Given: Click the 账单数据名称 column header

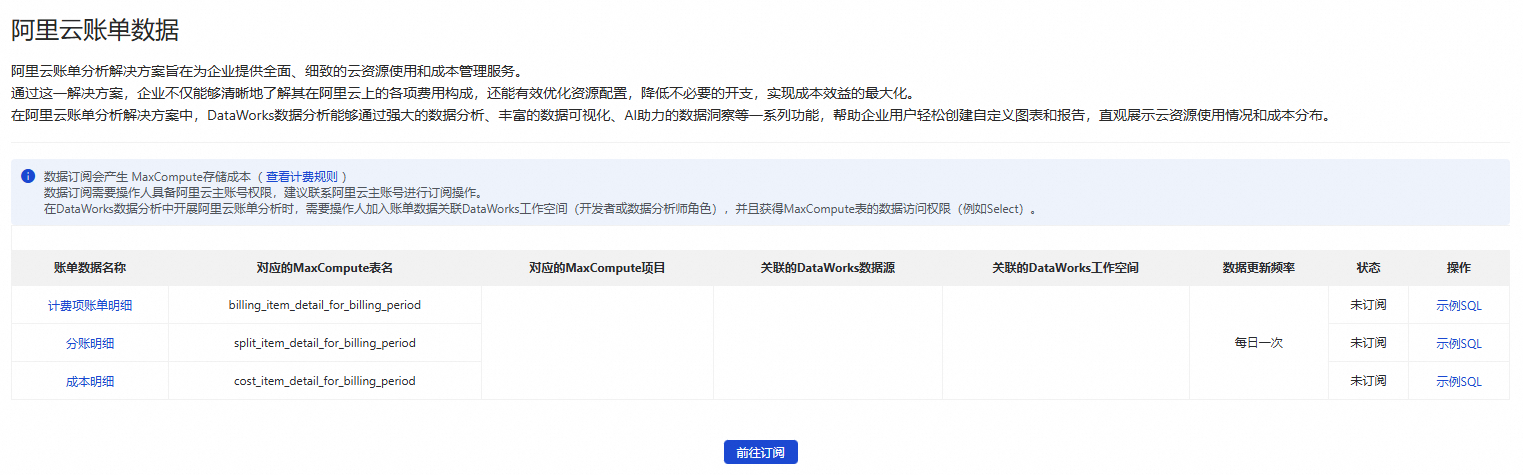Looking at the screenshot, I should tap(90, 268).
